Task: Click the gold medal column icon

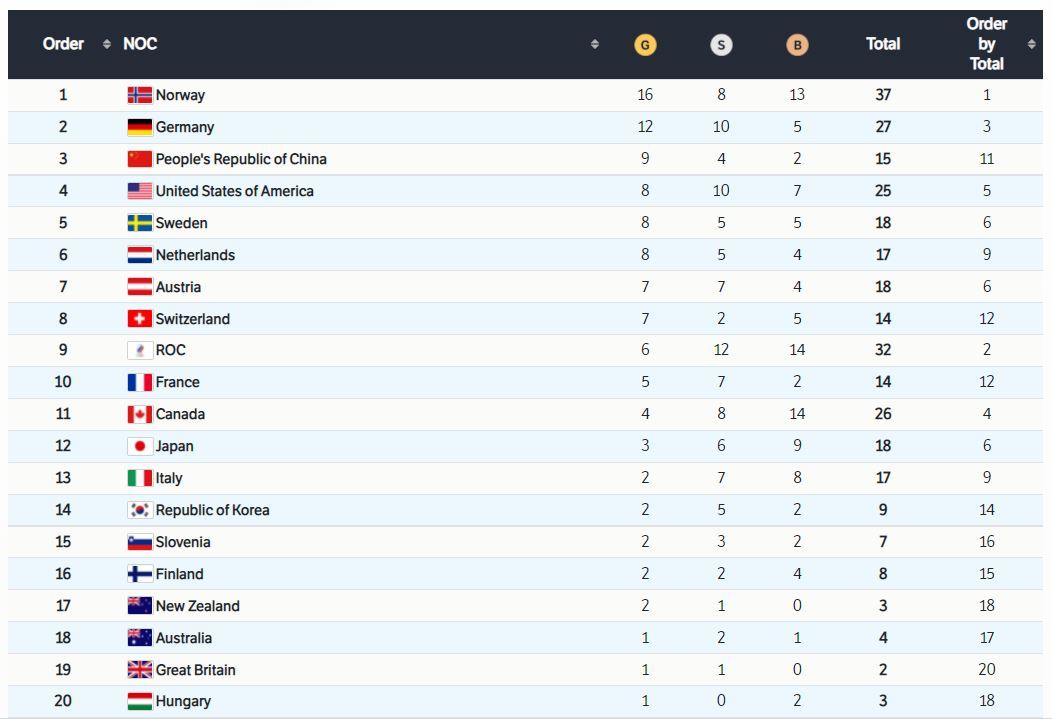Action: pos(645,45)
